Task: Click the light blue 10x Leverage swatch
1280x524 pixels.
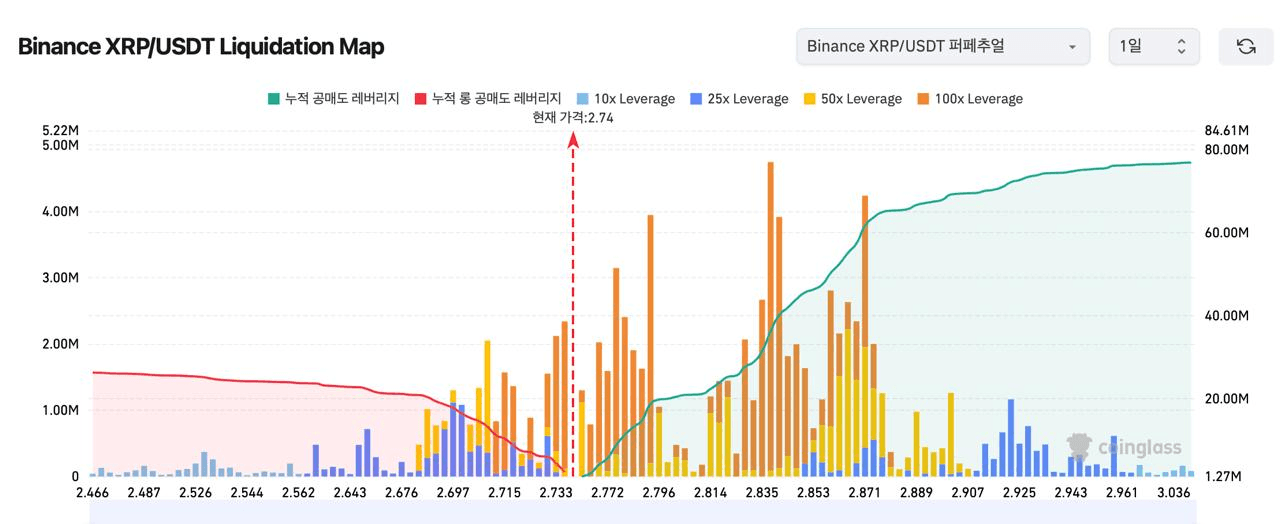Action: click(582, 98)
